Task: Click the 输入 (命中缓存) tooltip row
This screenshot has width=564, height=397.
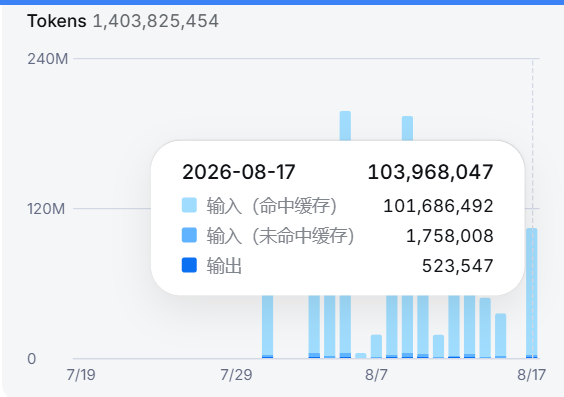Action: (x=337, y=206)
